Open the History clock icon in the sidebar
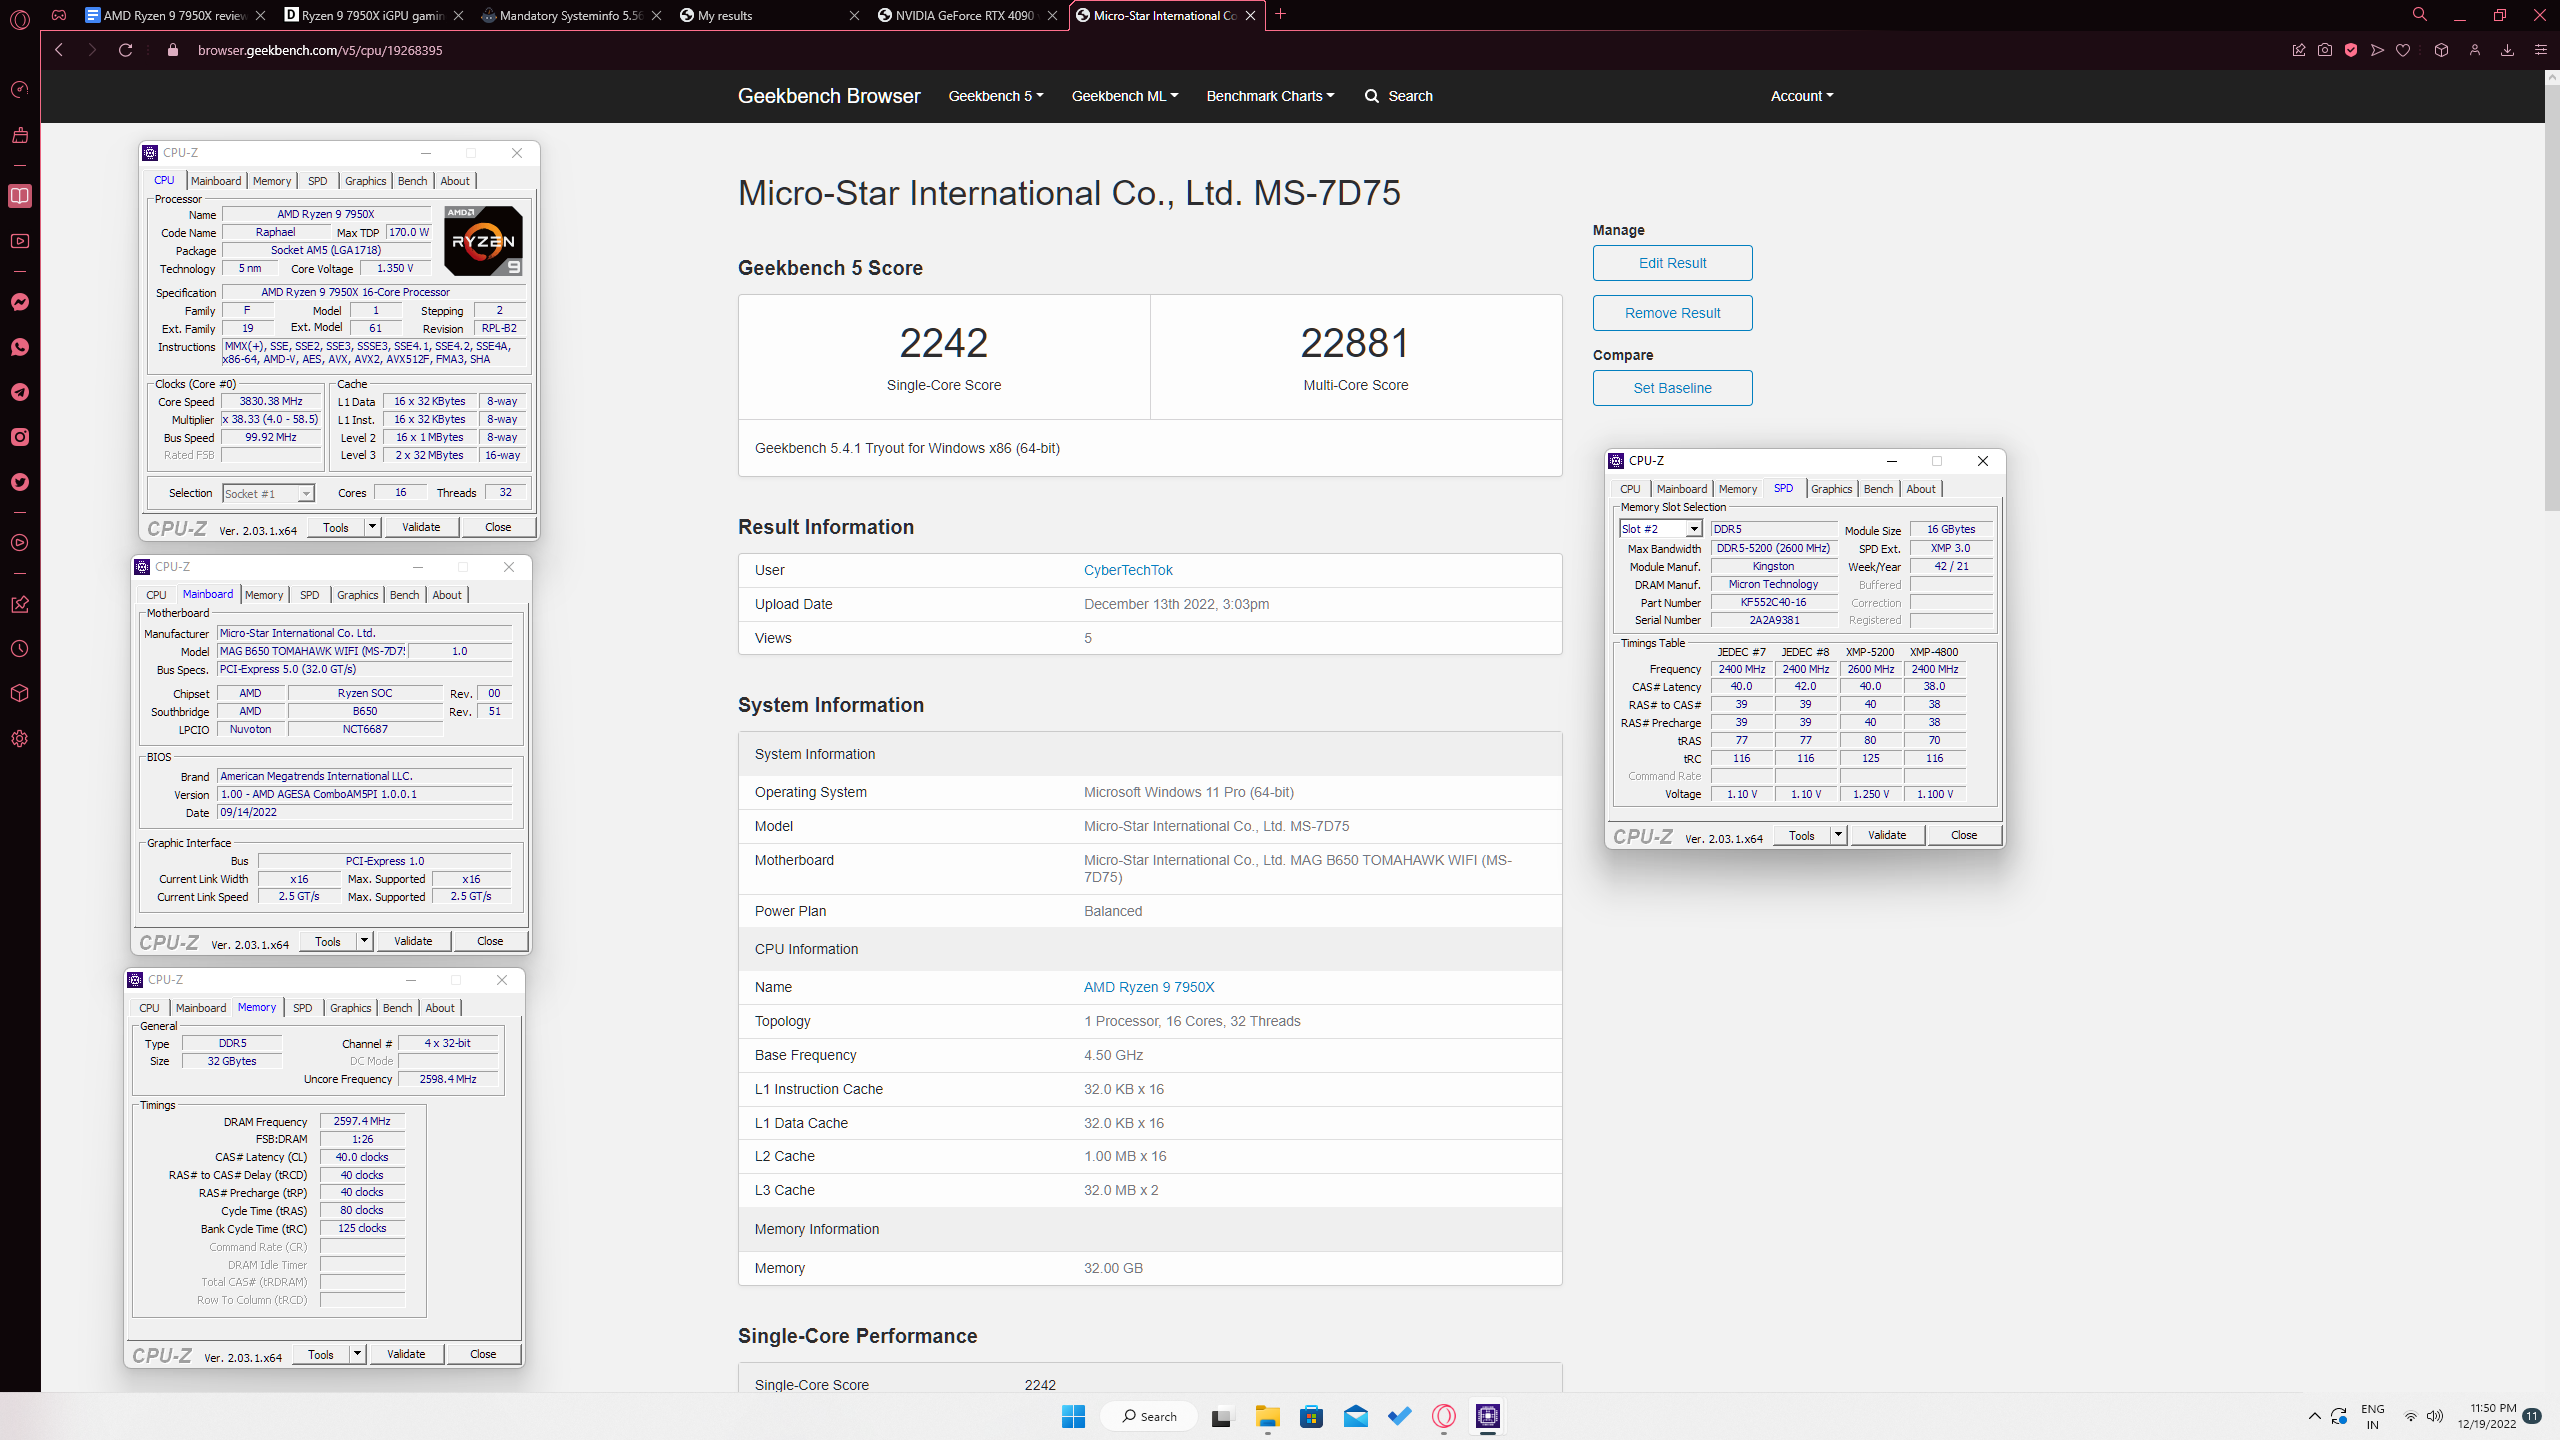 point(20,649)
